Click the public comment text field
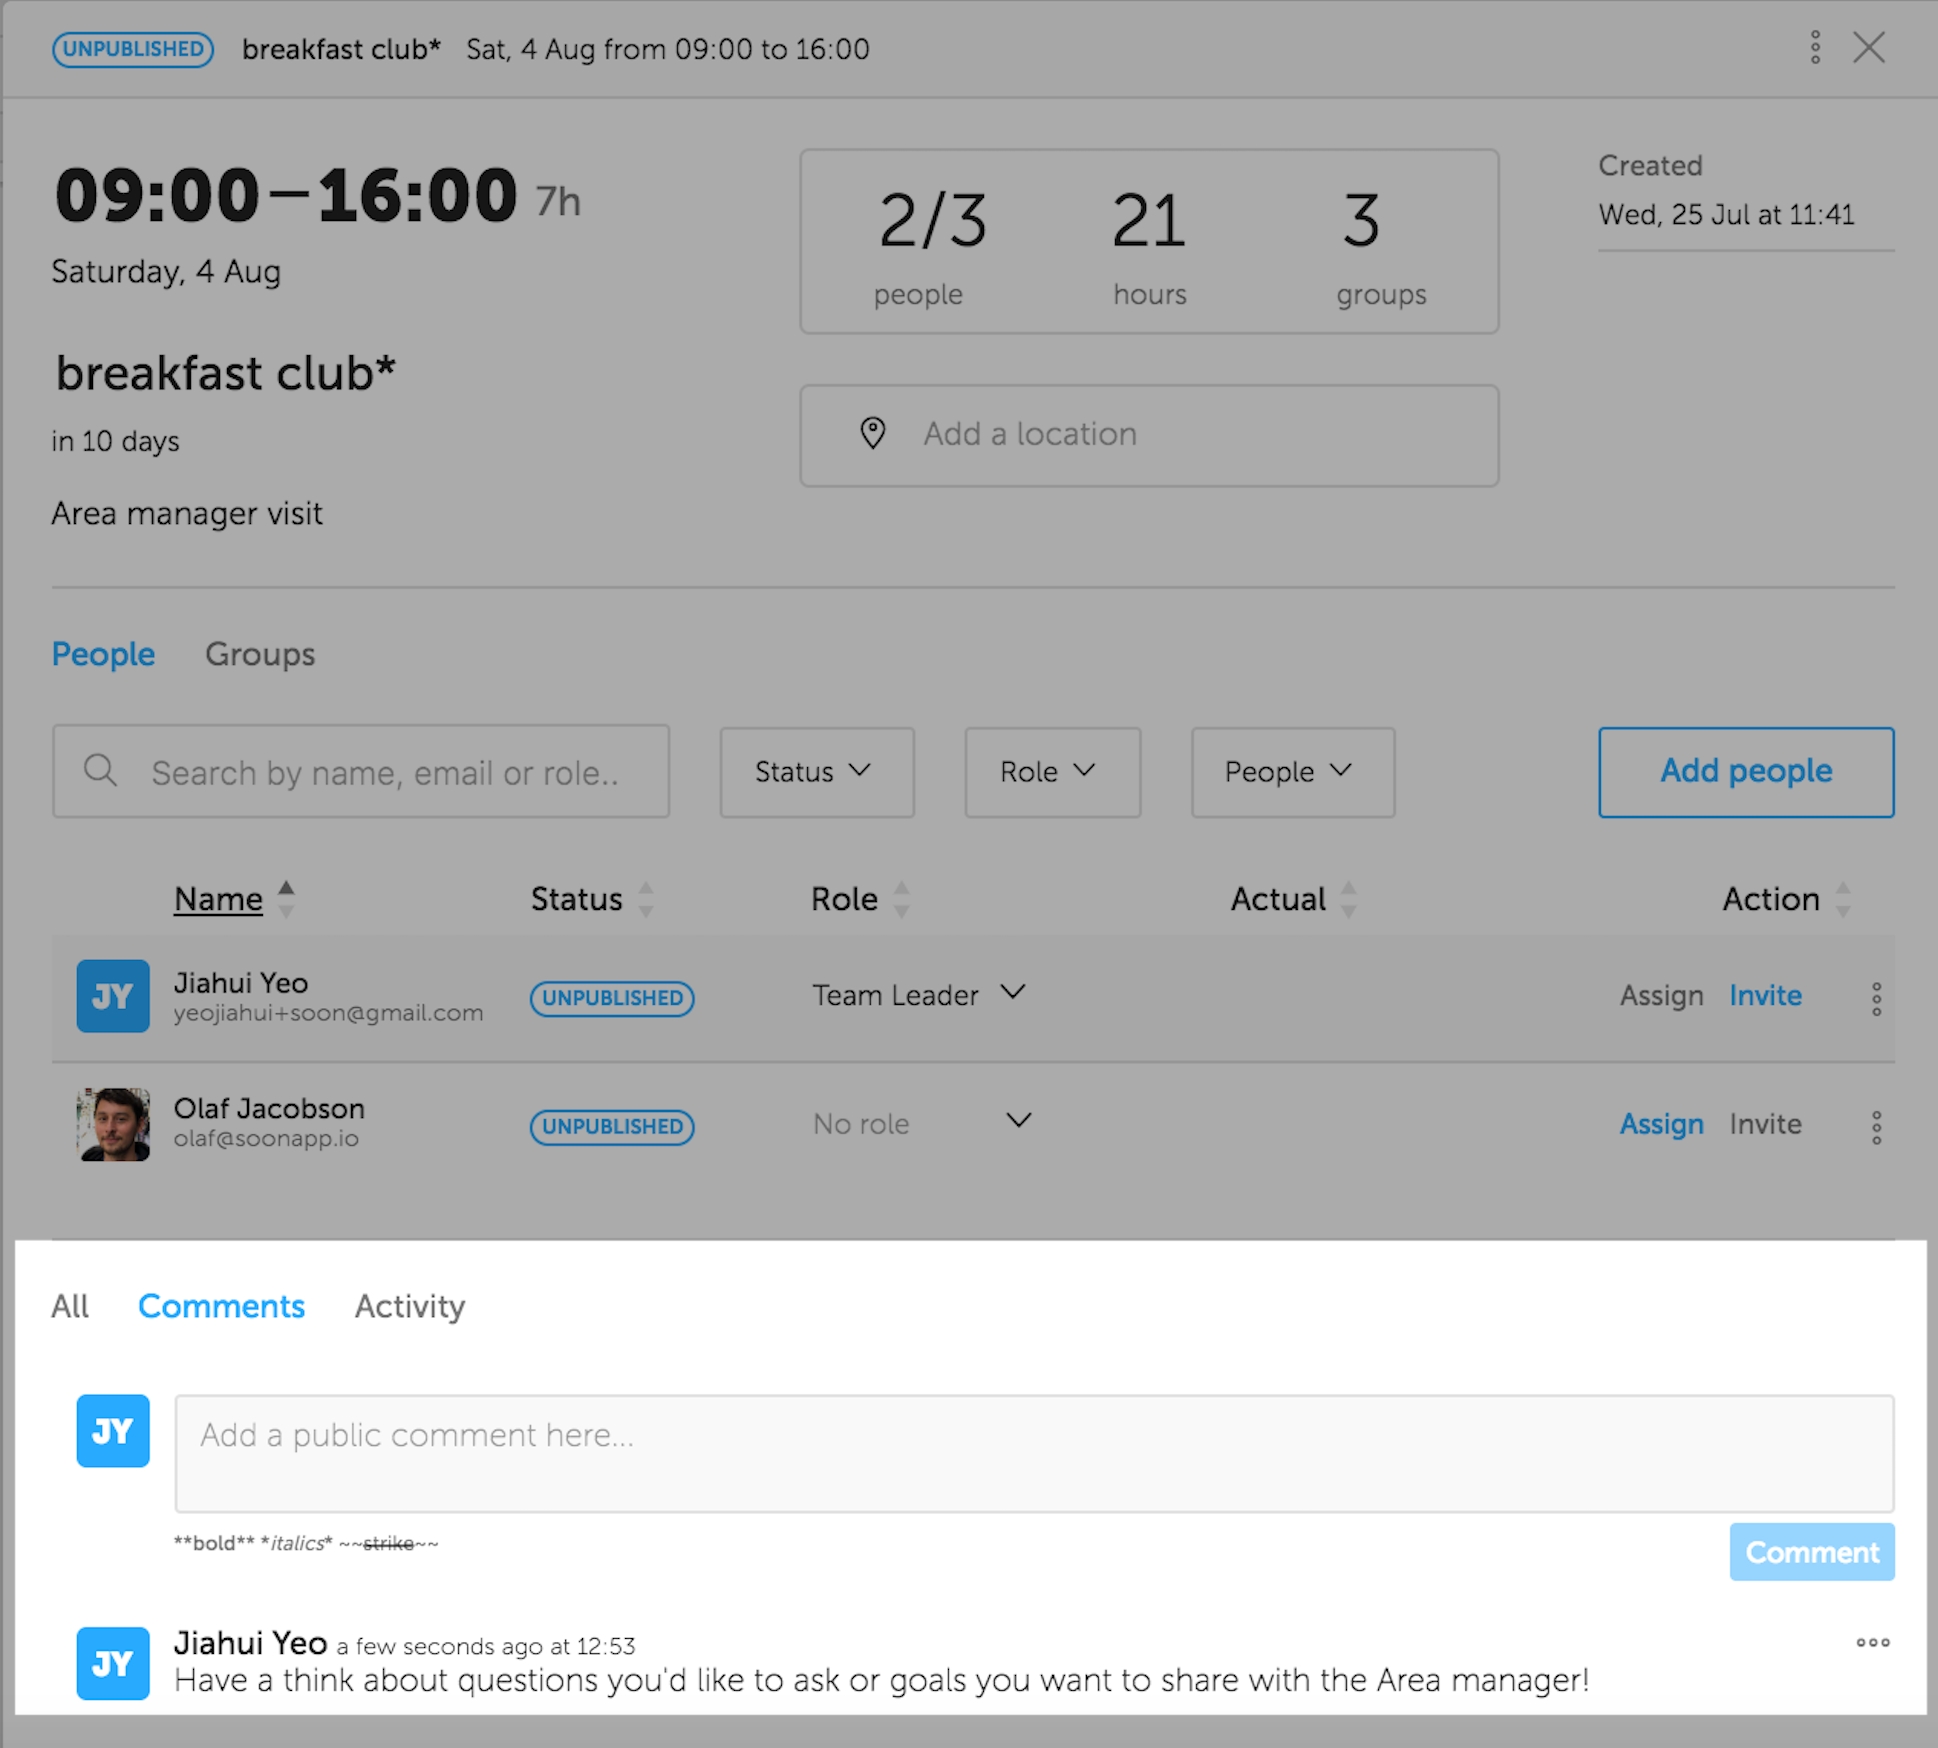 (1033, 1452)
